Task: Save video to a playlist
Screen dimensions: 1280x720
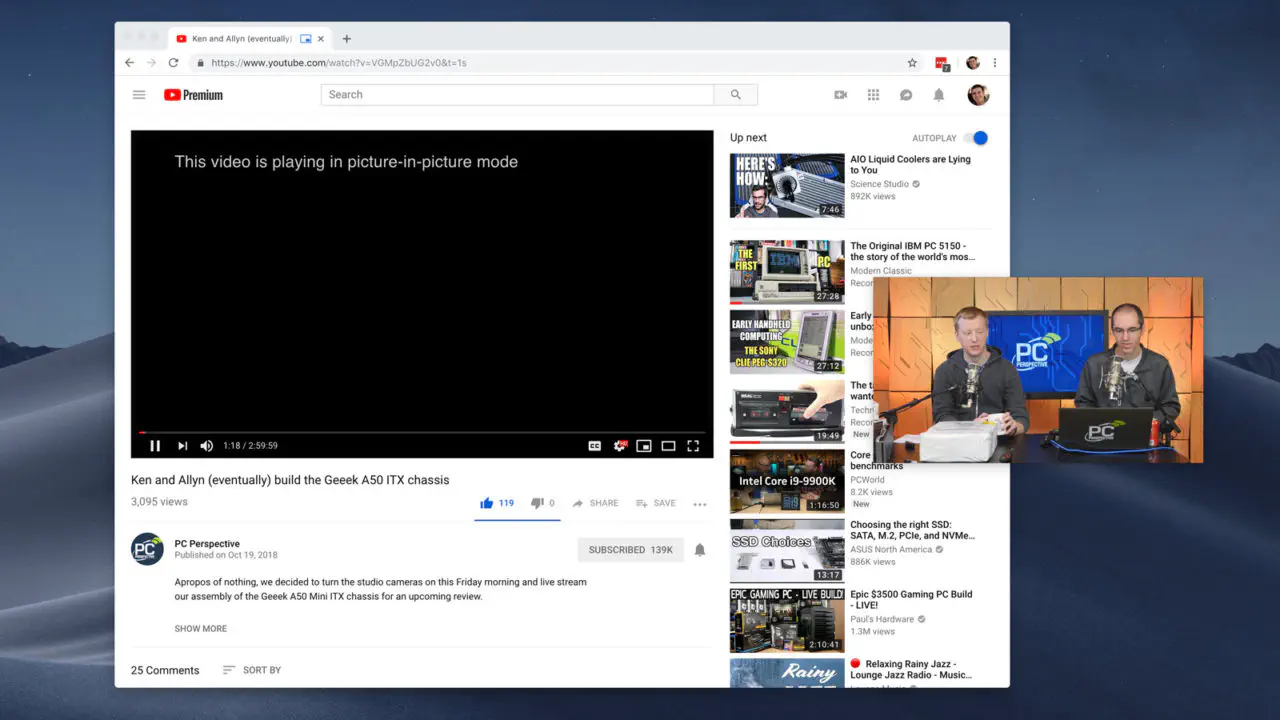Action: 656,503
